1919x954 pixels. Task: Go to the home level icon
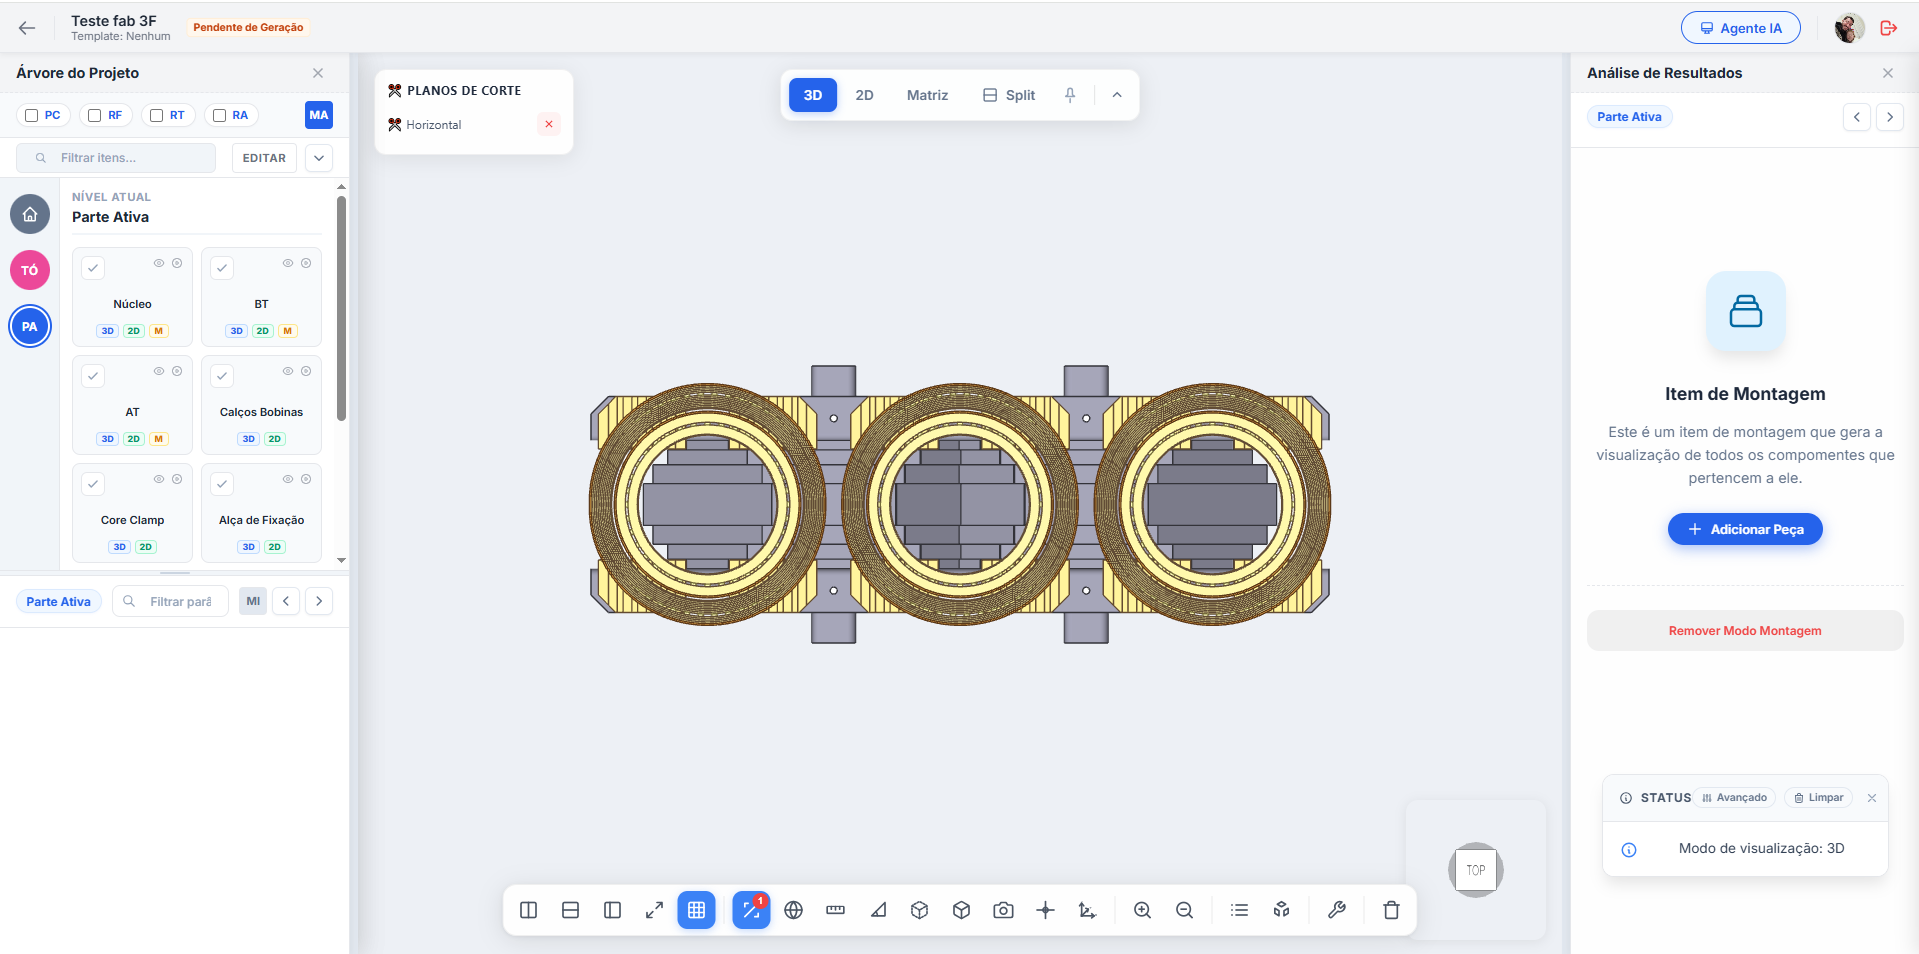click(x=30, y=214)
